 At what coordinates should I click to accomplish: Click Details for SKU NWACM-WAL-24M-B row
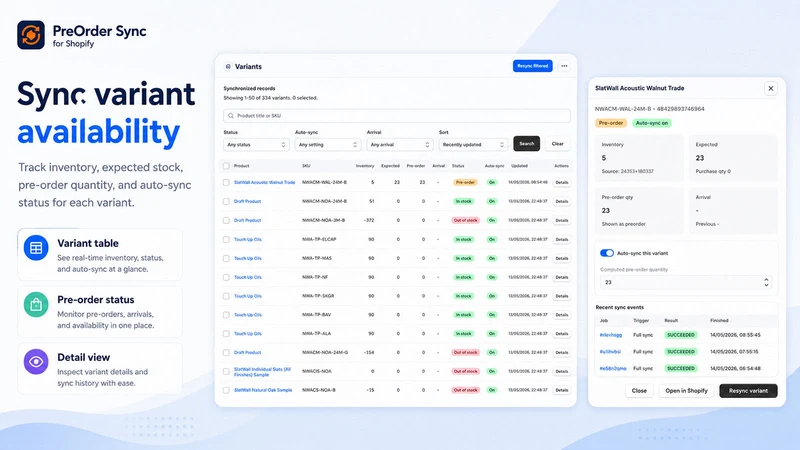(562, 182)
